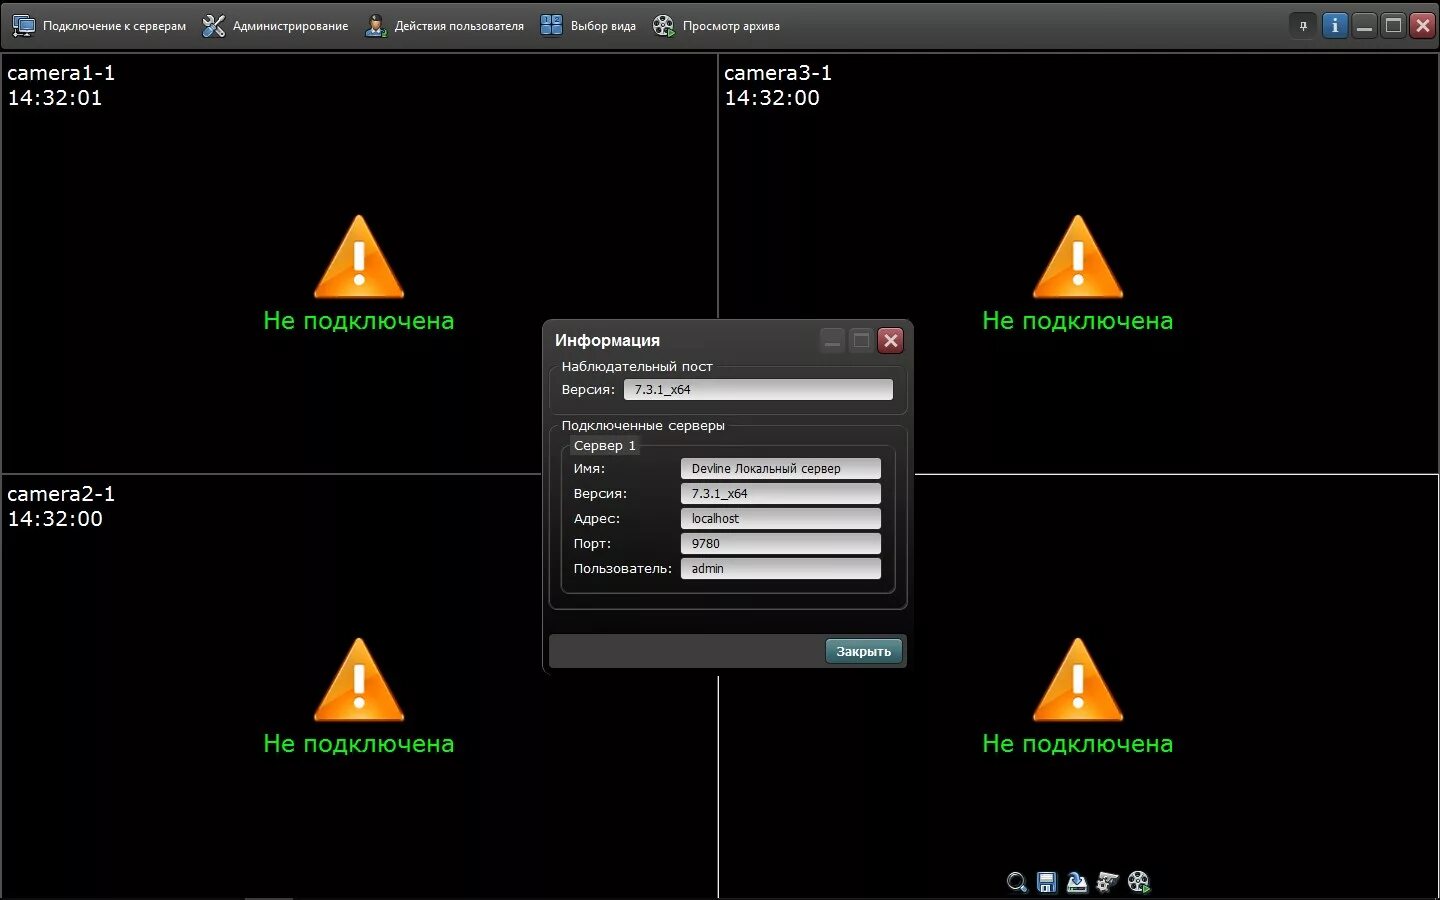Click the pin icon in the top toolbar
1440x900 pixels.
(1303, 26)
